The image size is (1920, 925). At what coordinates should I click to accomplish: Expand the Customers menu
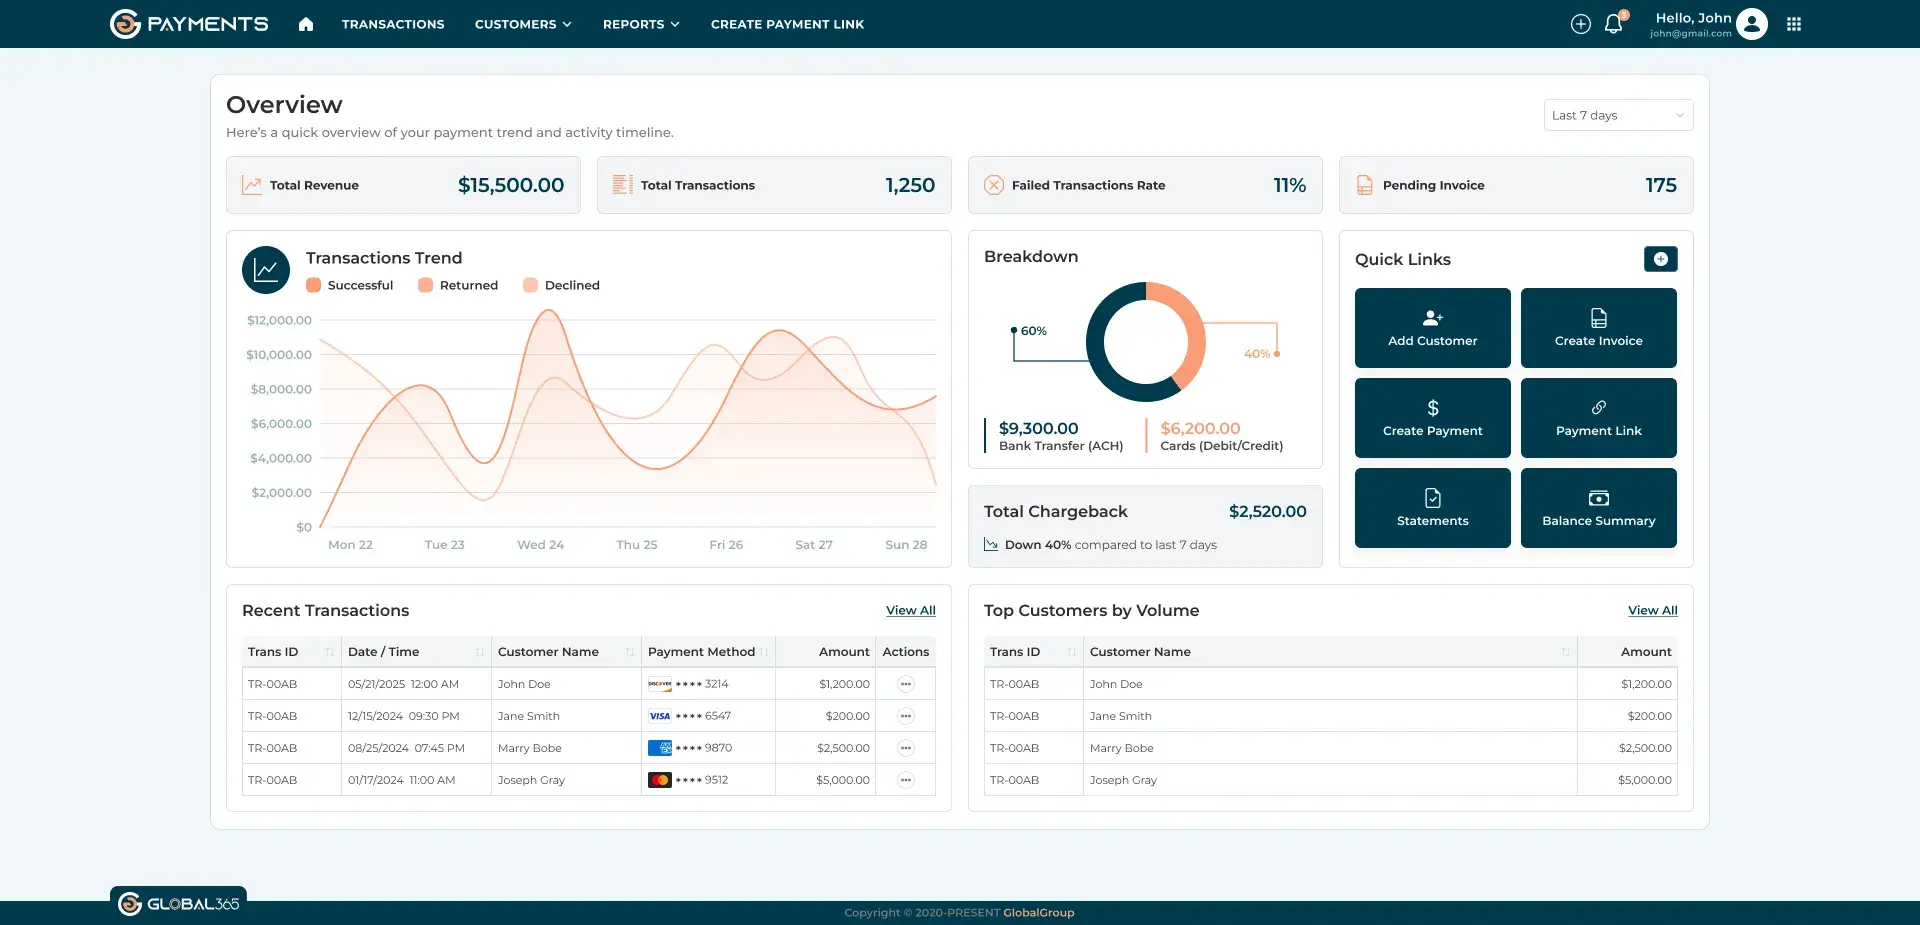point(523,24)
